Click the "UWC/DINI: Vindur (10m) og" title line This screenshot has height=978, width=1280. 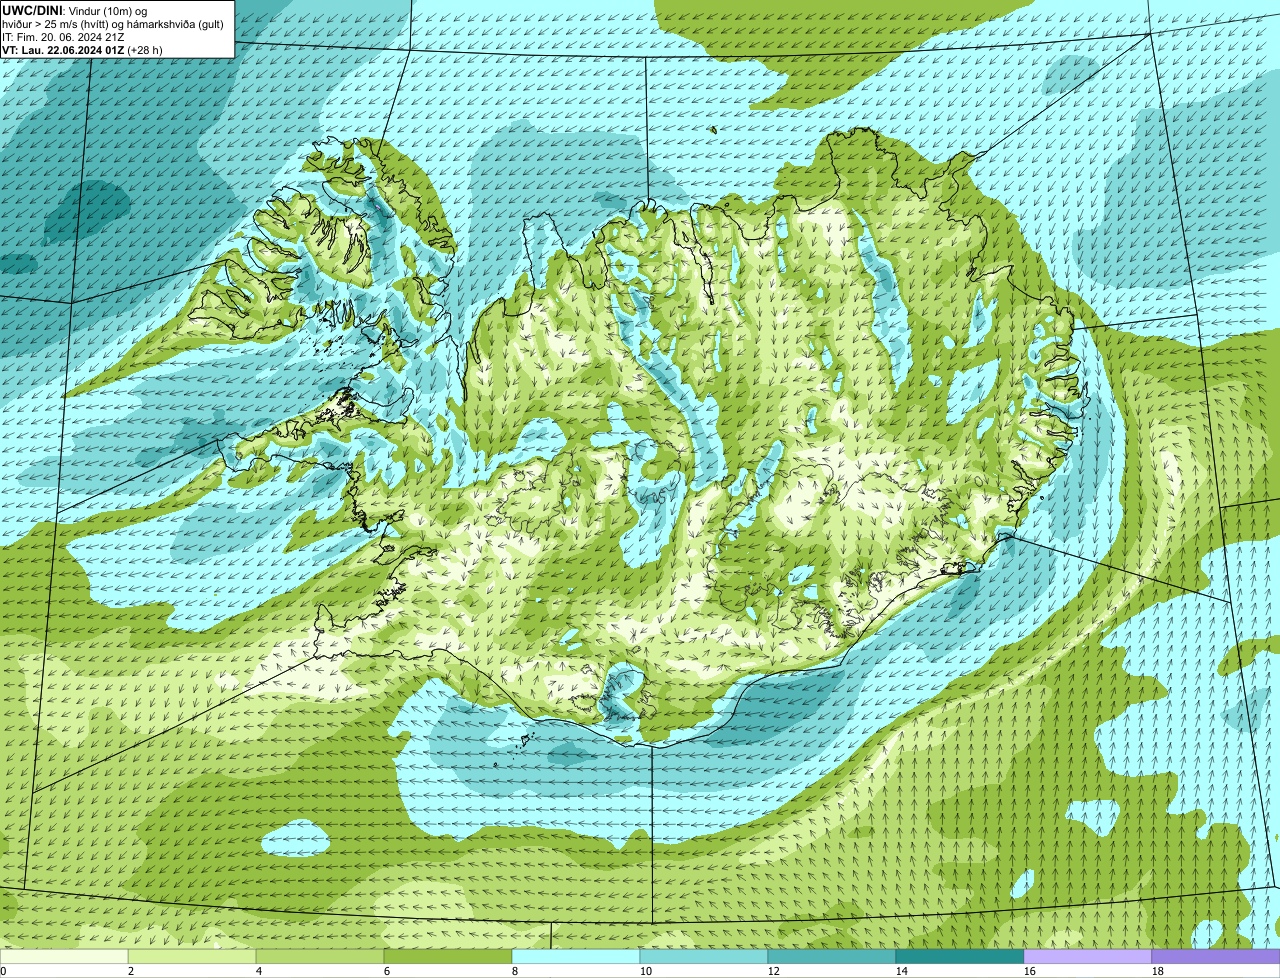[75, 10]
